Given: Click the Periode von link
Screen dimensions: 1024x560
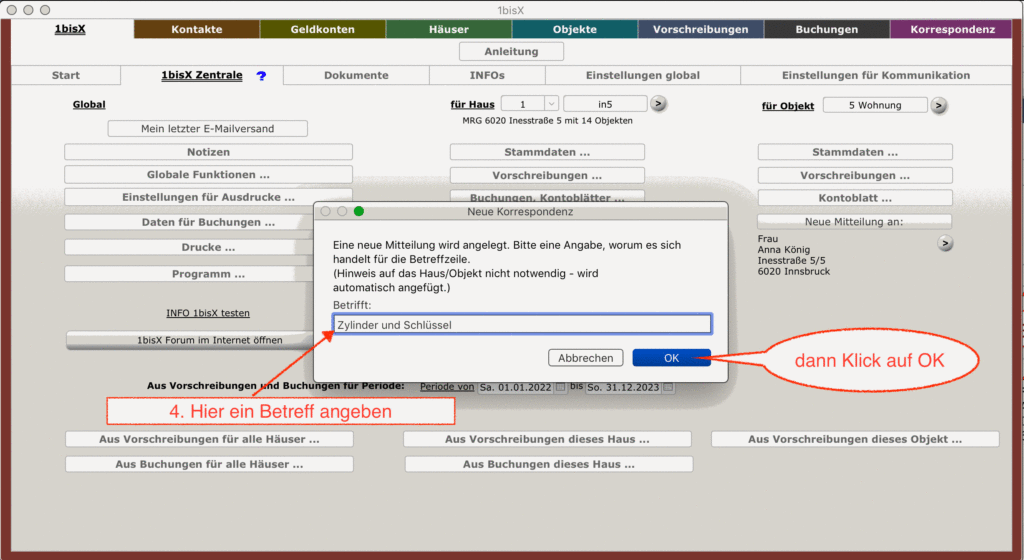Looking at the screenshot, I should [447, 386].
